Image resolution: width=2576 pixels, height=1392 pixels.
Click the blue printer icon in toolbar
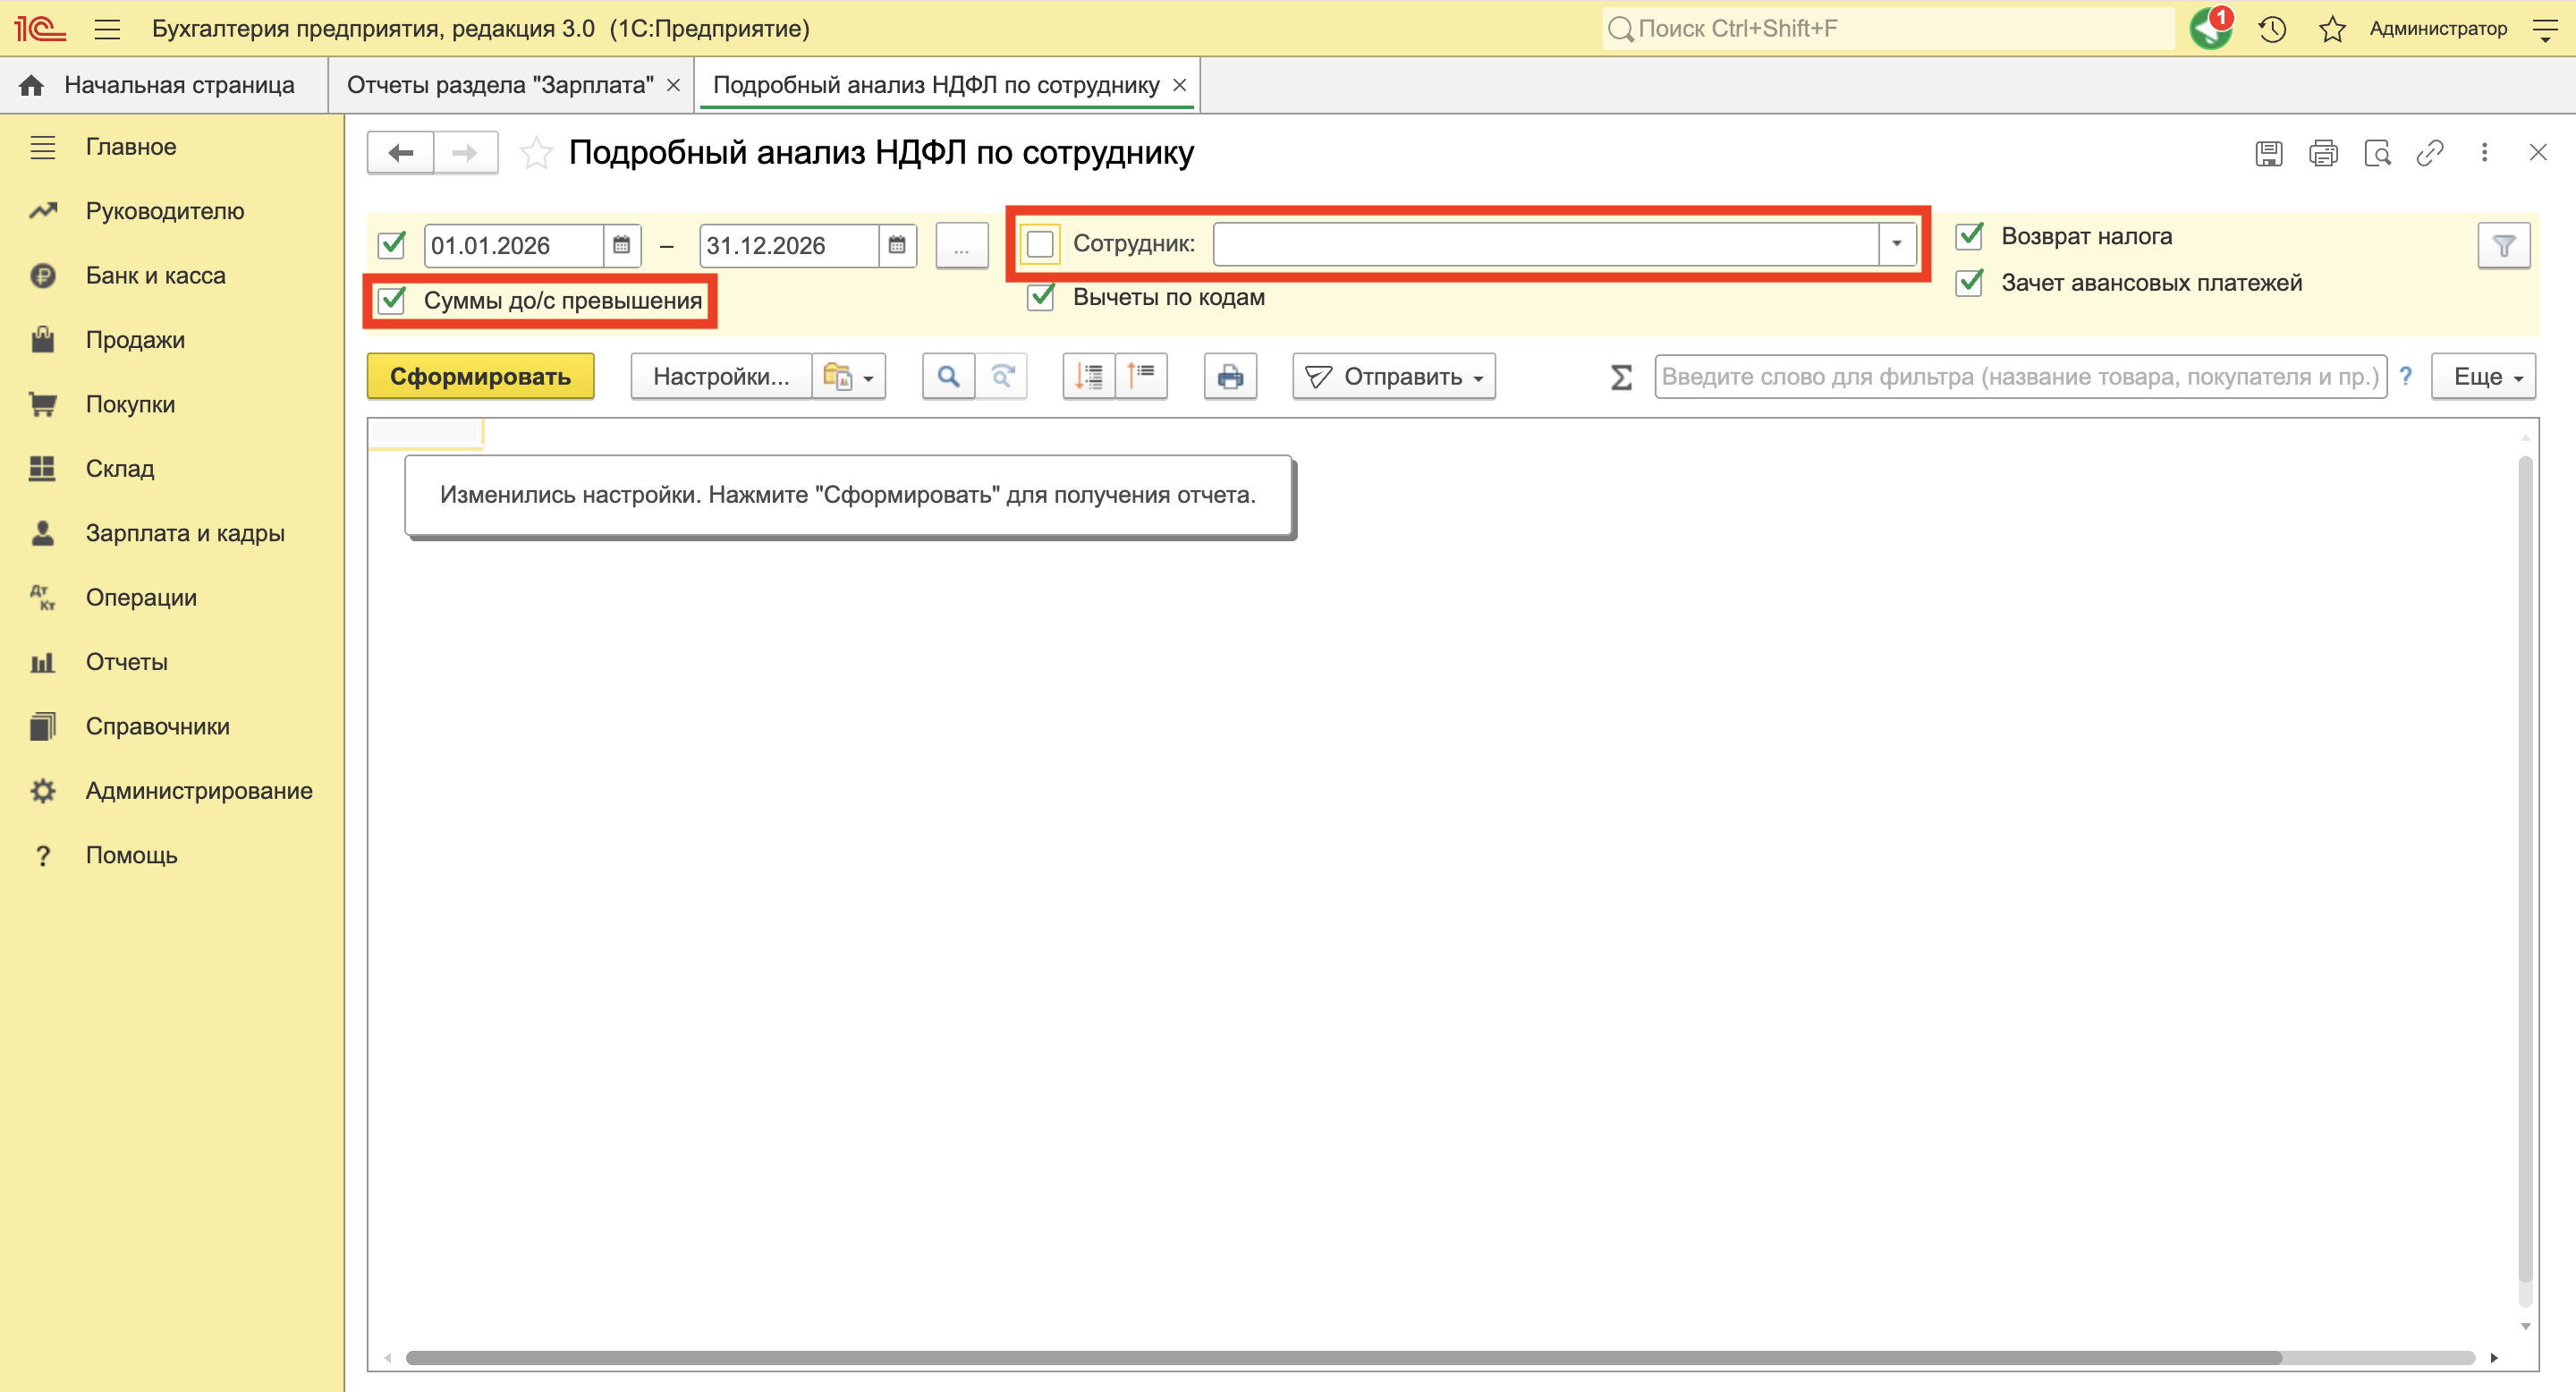1229,376
